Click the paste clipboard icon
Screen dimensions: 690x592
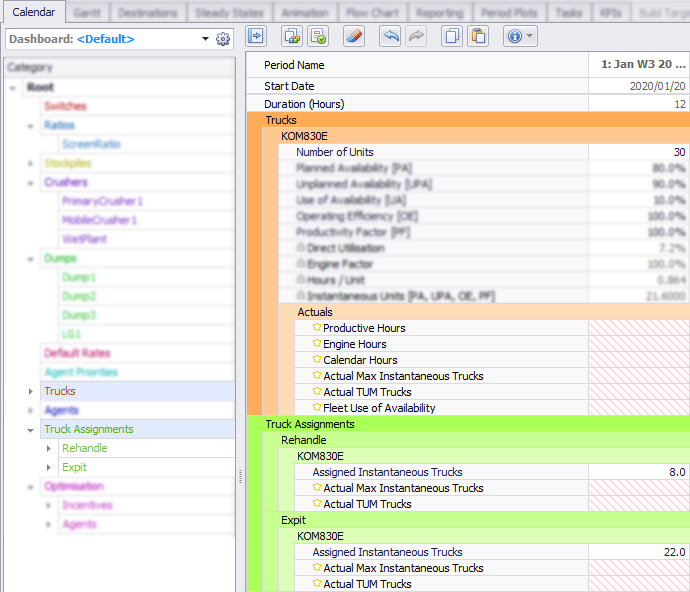[477, 36]
